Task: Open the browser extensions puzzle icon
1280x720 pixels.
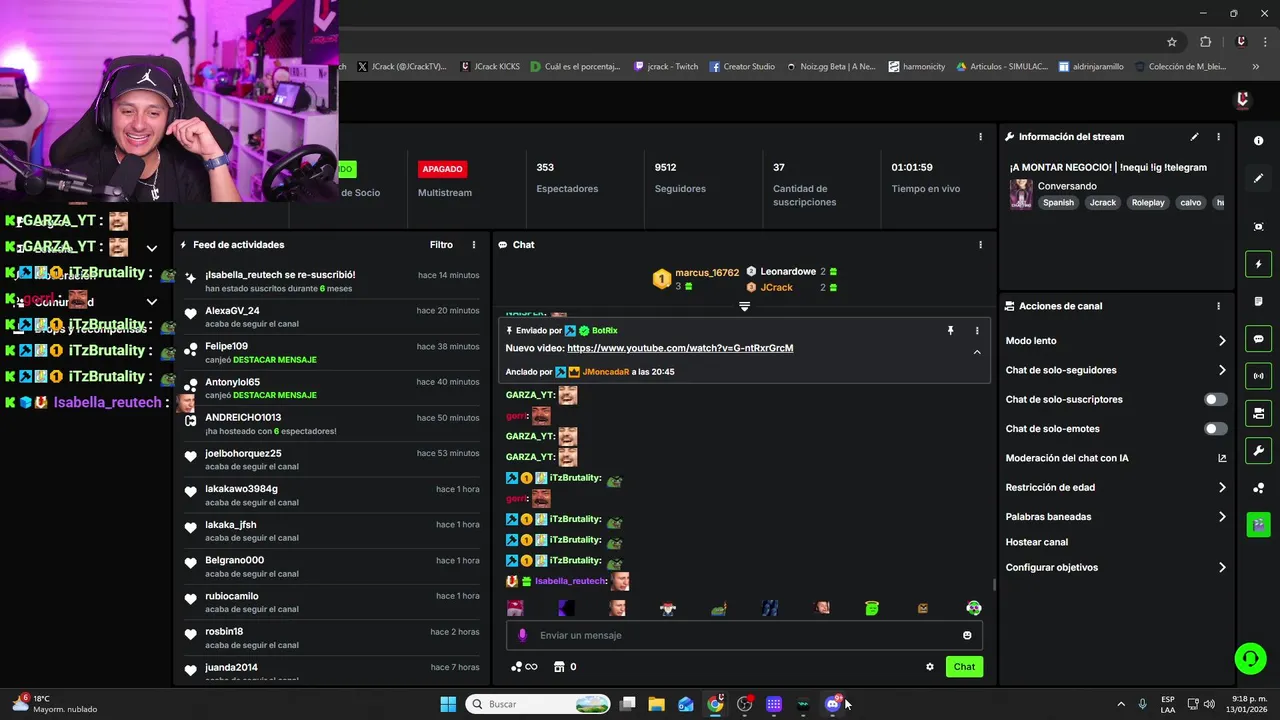Action: coord(1205,42)
